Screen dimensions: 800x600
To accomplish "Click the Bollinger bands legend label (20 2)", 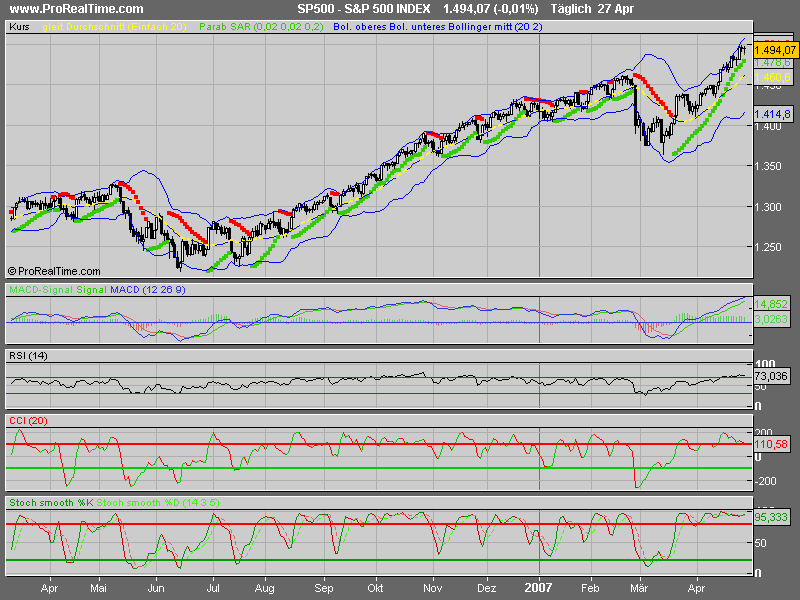I will tap(438, 27).
